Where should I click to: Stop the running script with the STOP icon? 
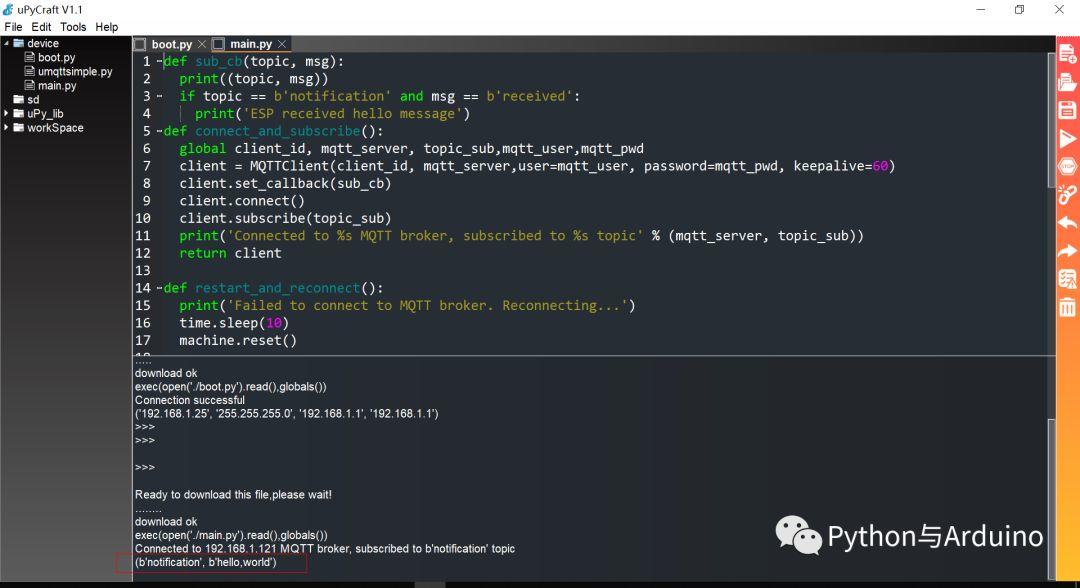(1067, 167)
